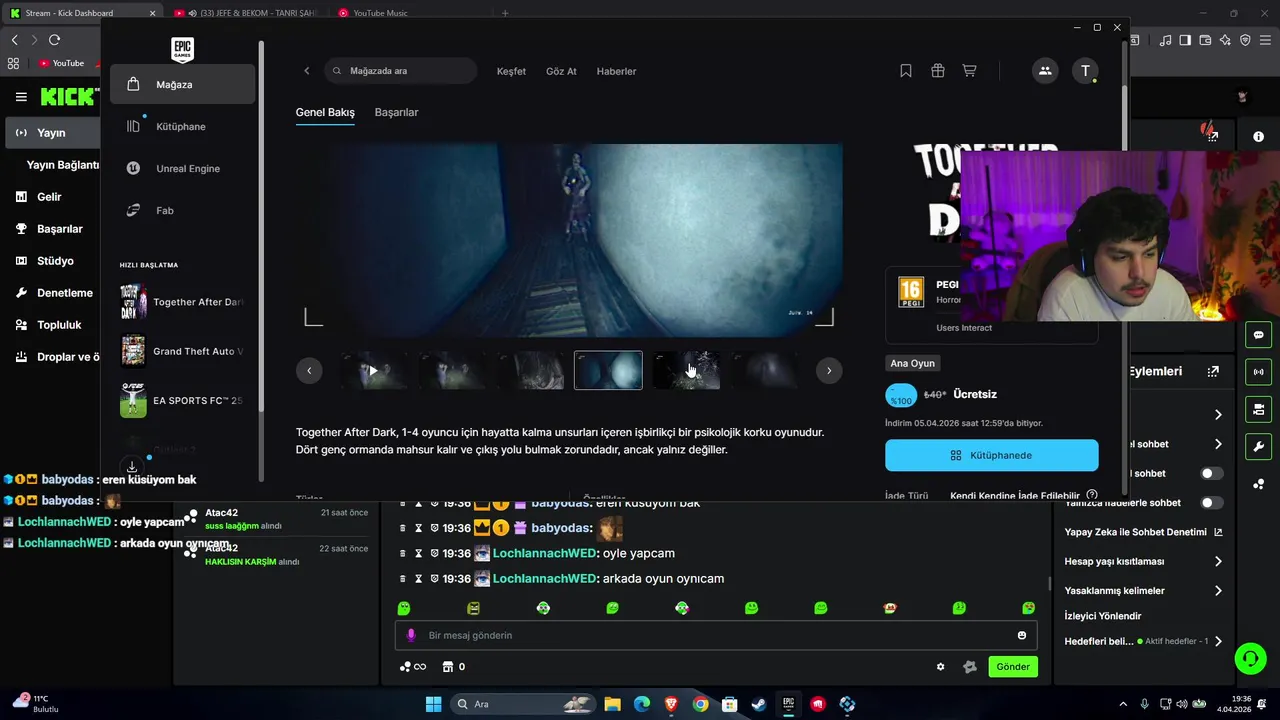
Task: Open Haberler in the Epic store header
Action: [616, 71]
